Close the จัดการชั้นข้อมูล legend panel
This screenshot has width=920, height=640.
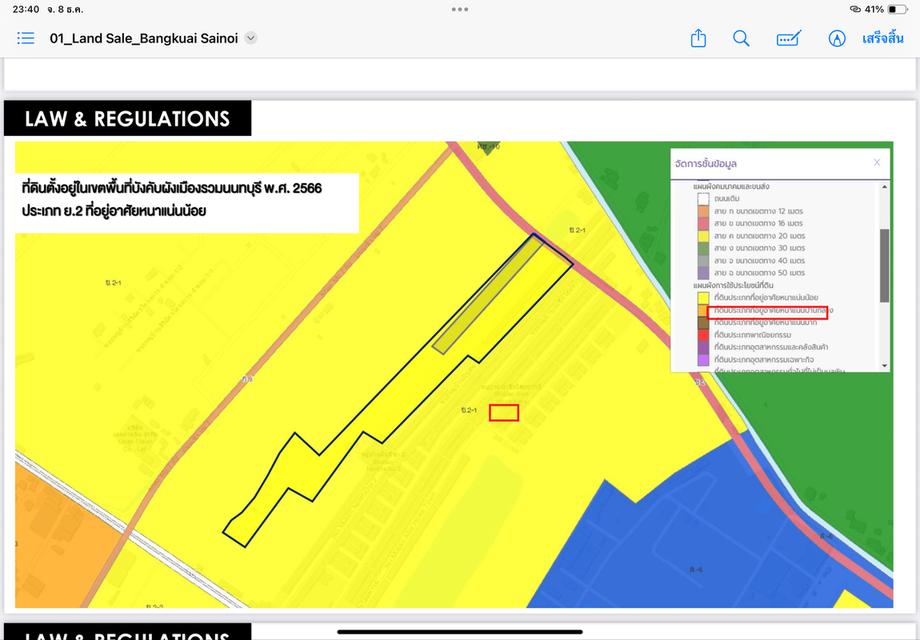point(877,162)
